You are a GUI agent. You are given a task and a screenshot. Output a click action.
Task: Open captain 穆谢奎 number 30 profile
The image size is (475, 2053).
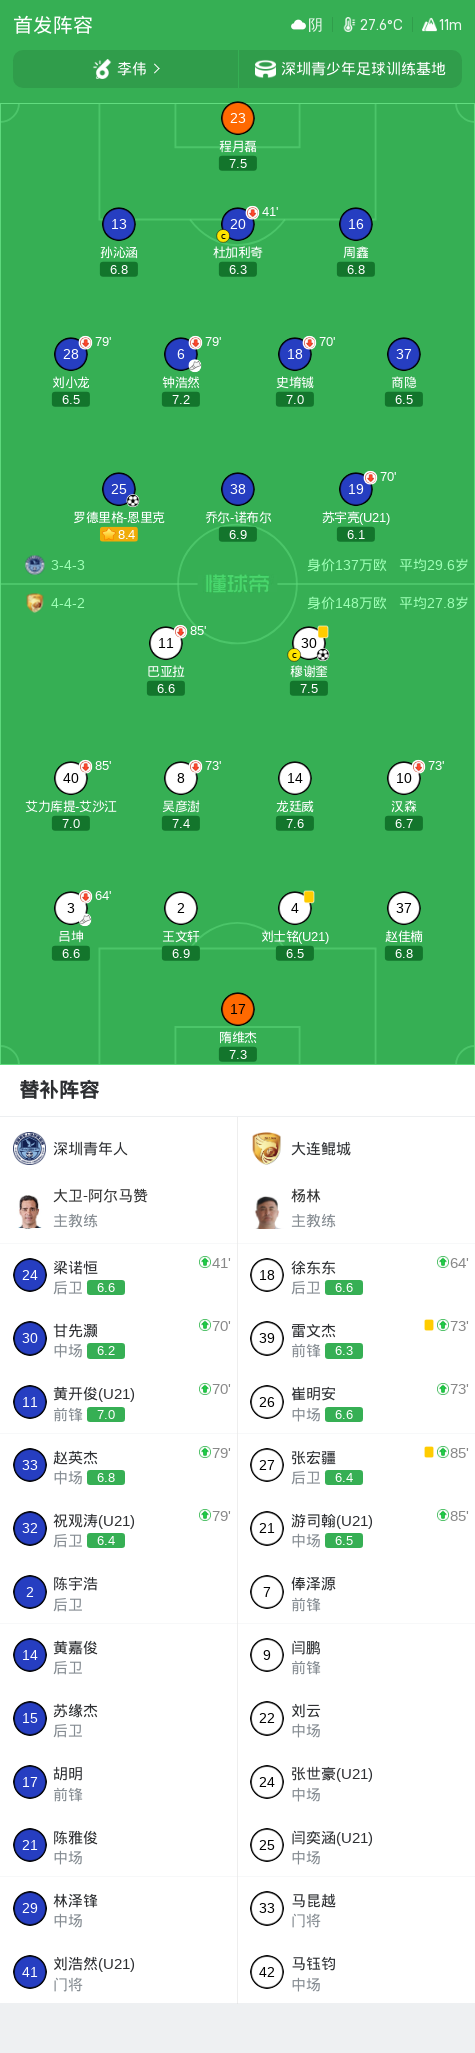click(x=309, y=643)
